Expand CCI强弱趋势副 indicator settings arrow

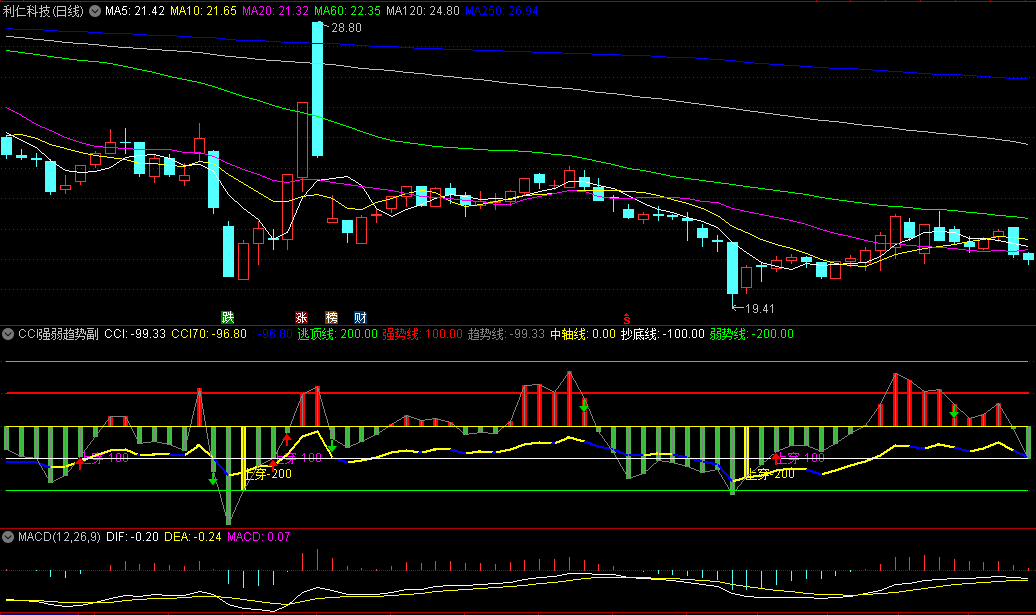pyautogui.click(x=8, y=334)
